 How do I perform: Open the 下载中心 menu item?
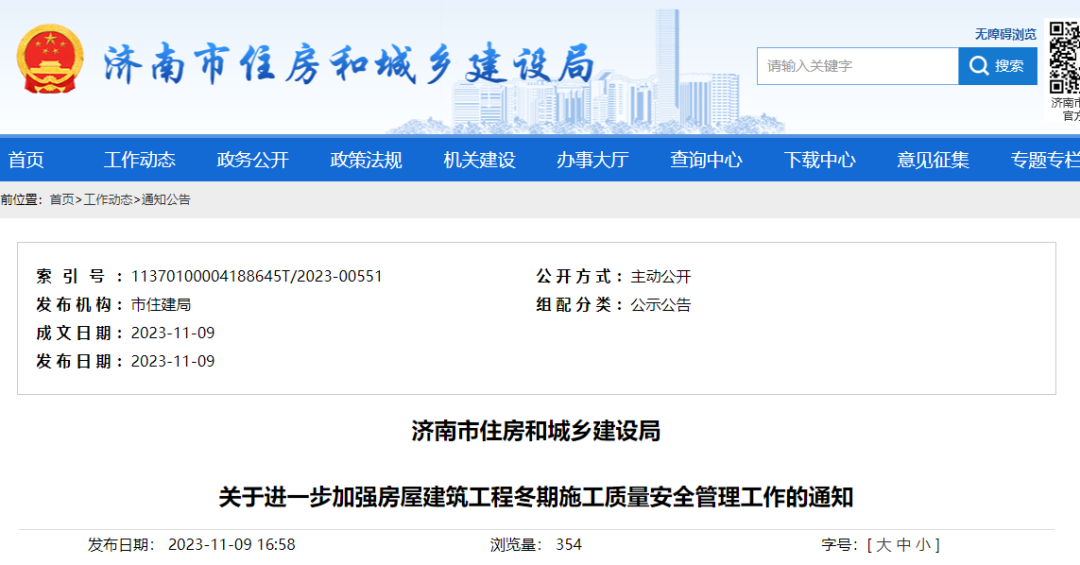(x=820, y=160)
